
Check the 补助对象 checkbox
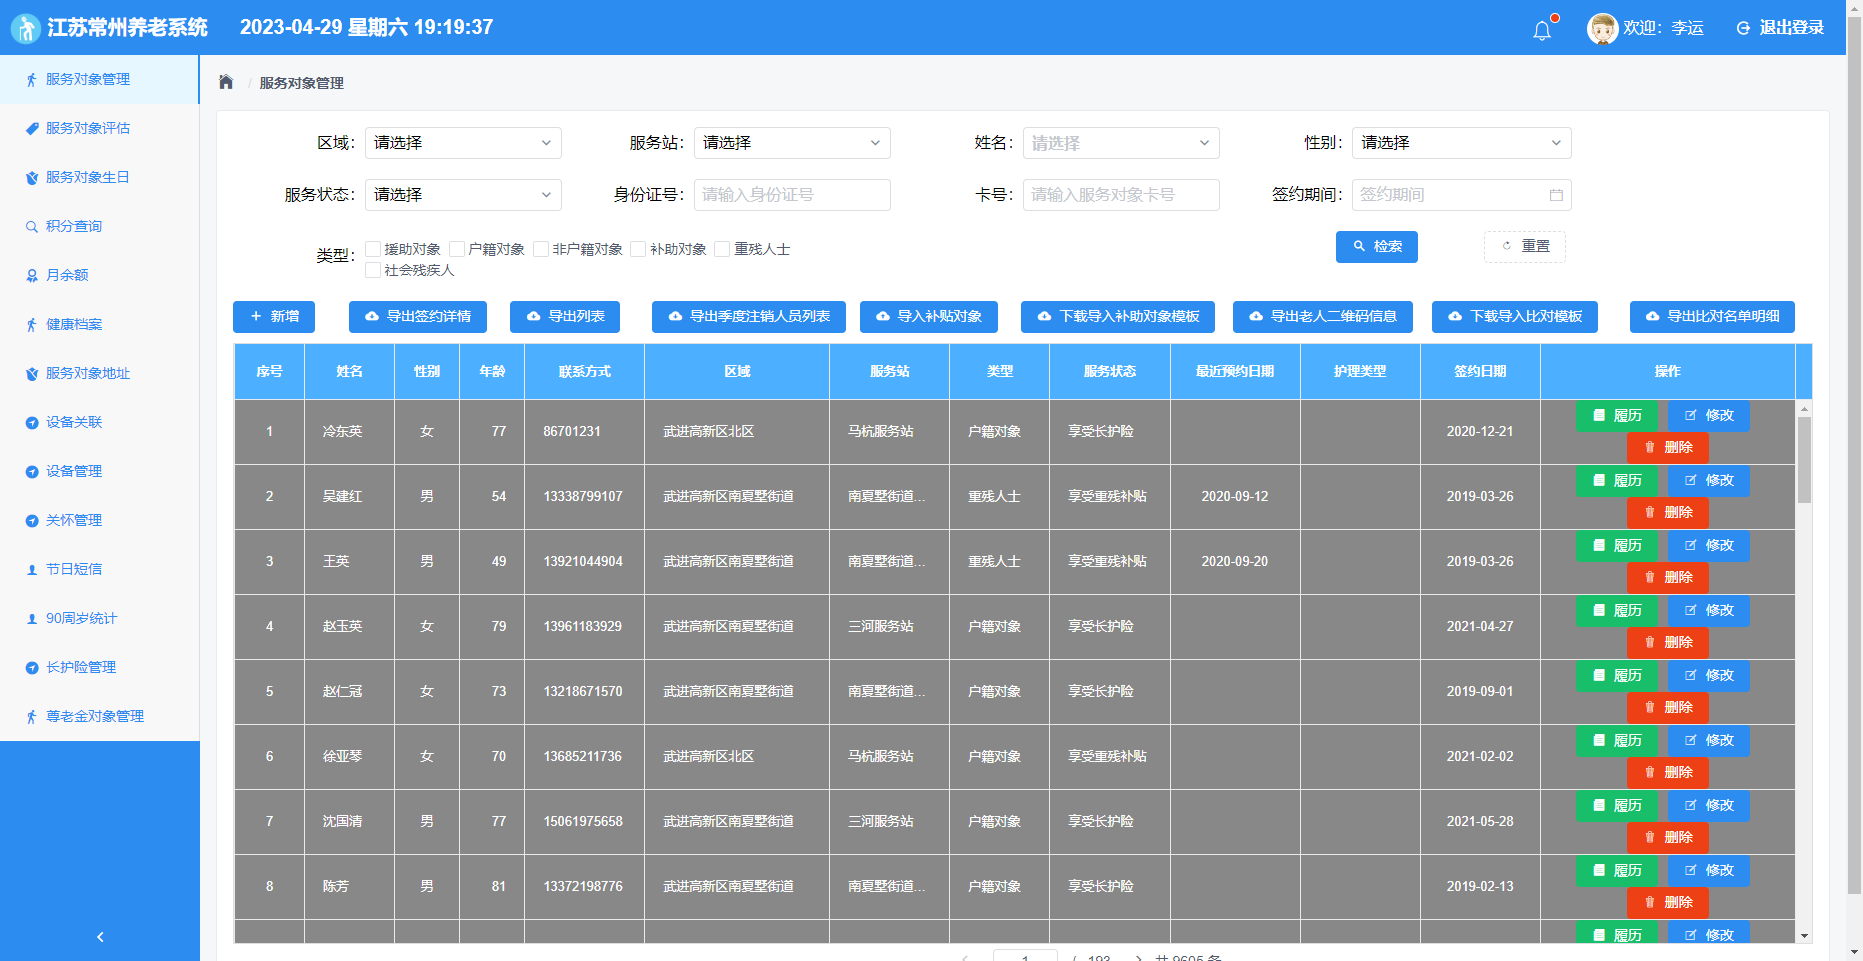(638, 249)
